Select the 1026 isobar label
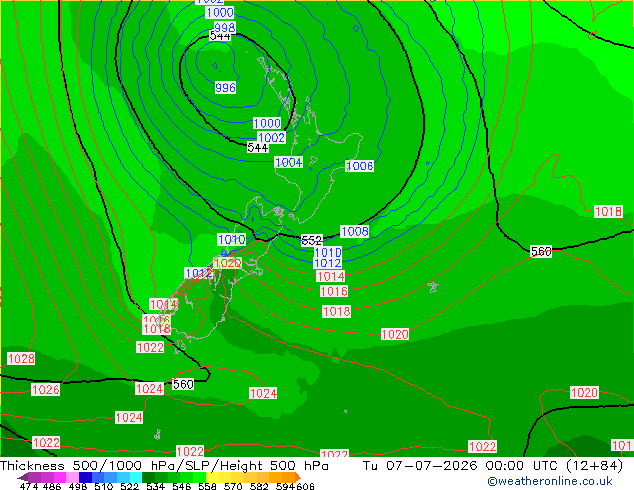634x490 pixels. pyautogui.click(x=46, y=389)
